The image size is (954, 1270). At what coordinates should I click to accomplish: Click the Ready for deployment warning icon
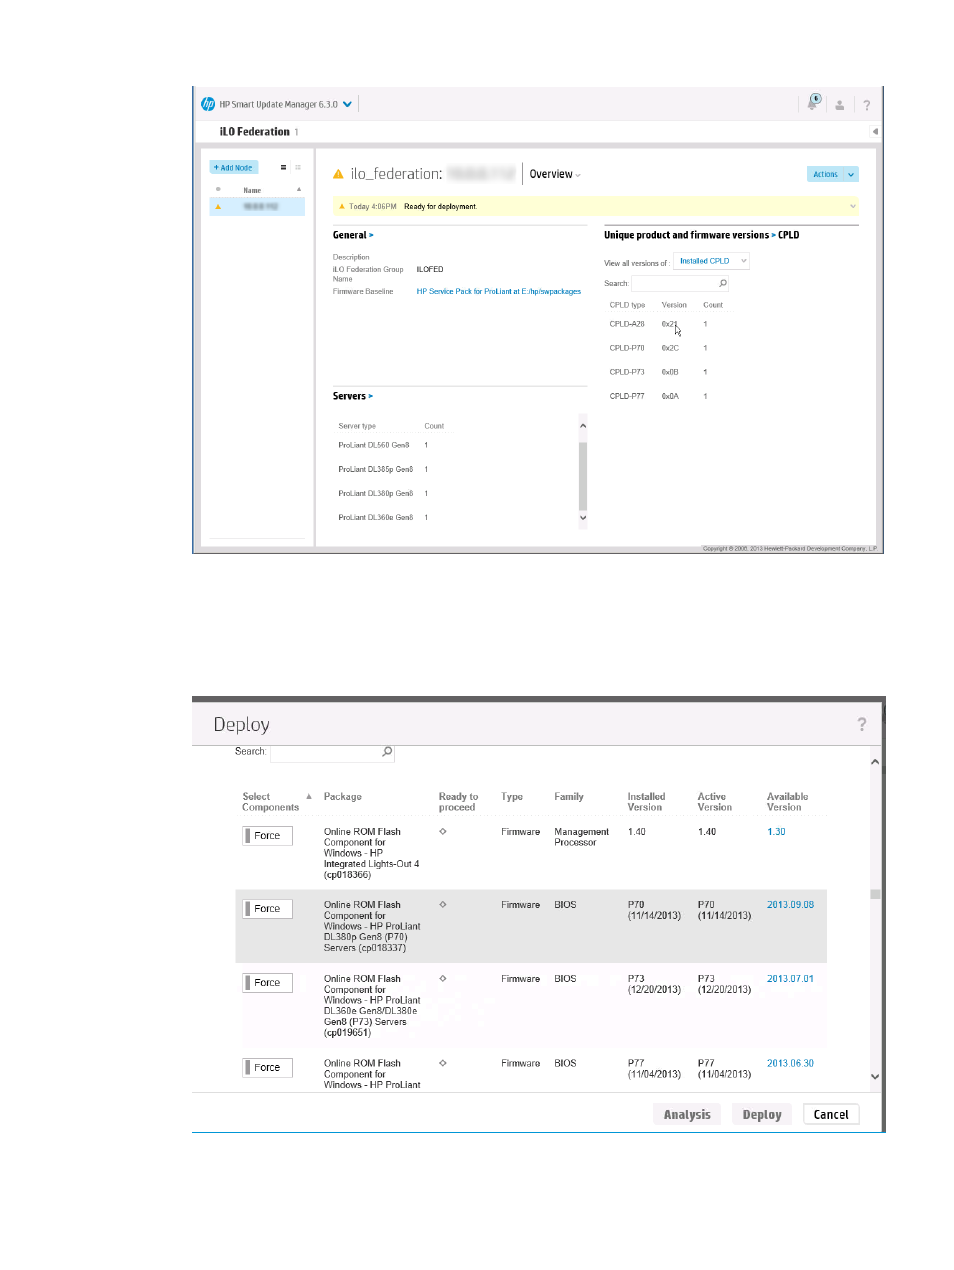pos(342,207)
